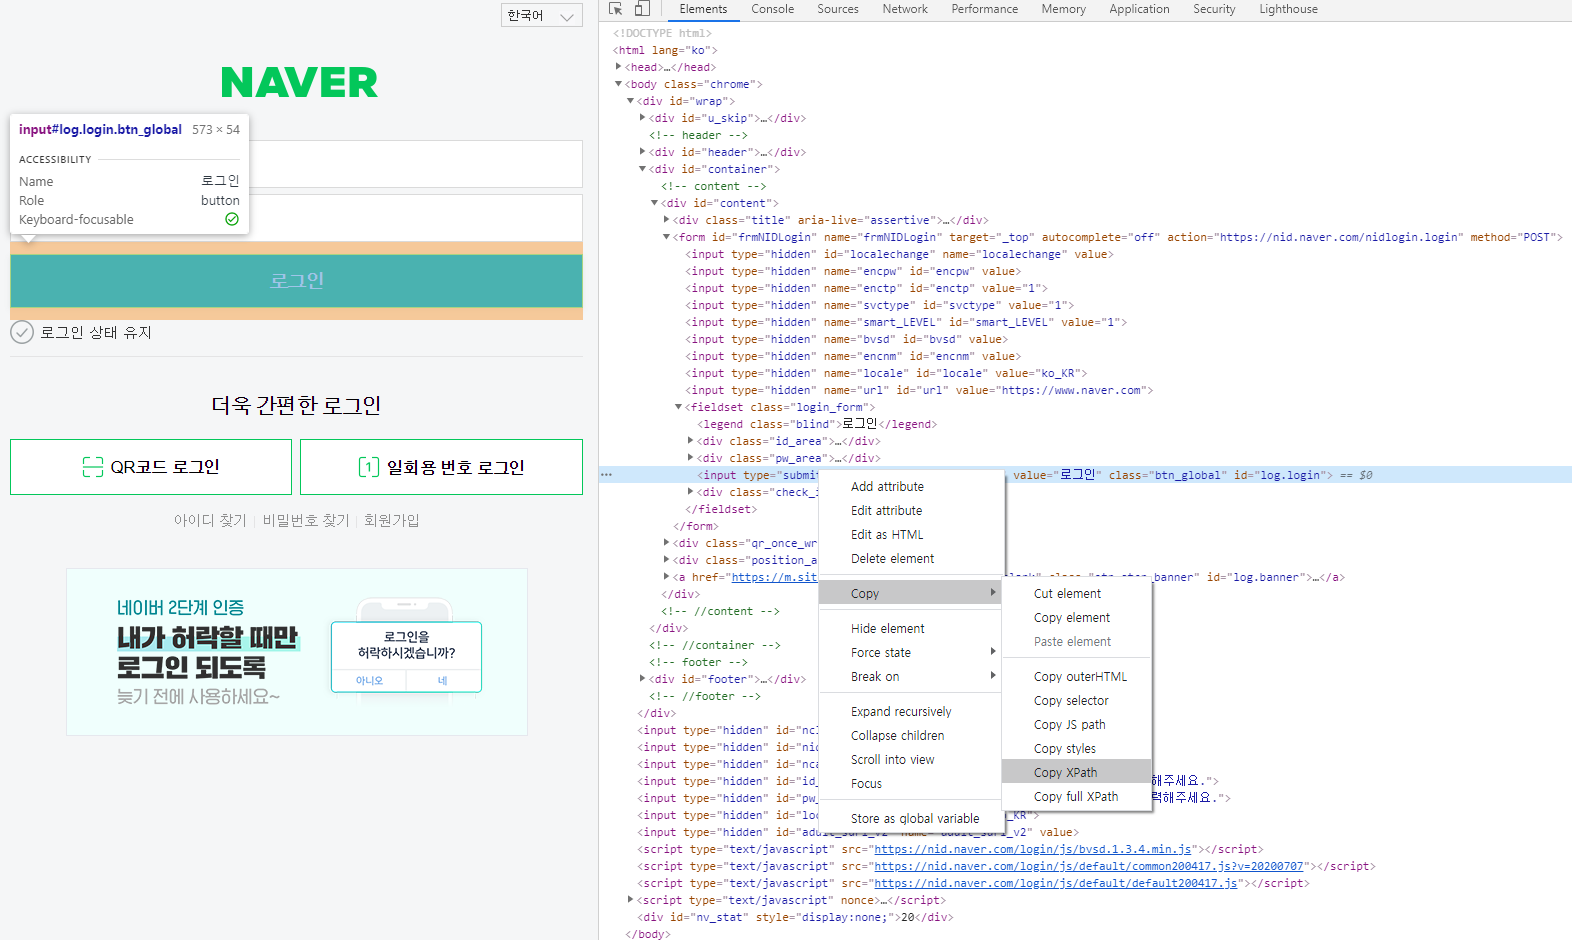
Task: Choose Add attribute from context menu
Action: pos(911,487)
